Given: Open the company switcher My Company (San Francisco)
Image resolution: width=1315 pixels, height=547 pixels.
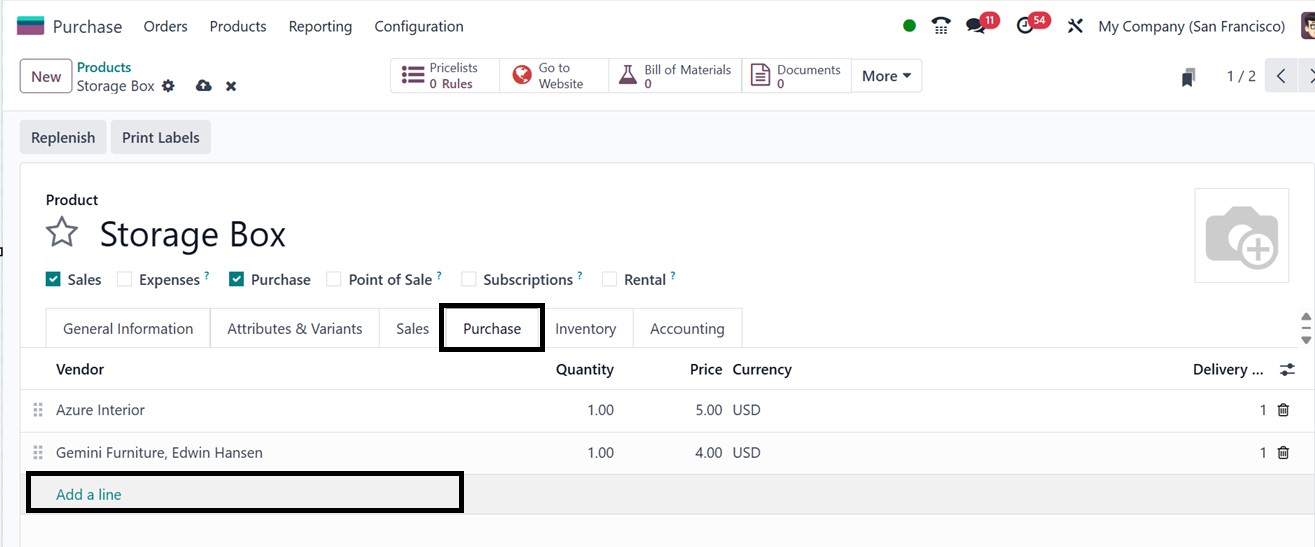Looking at the screenshot, I should coord(1191,27).
